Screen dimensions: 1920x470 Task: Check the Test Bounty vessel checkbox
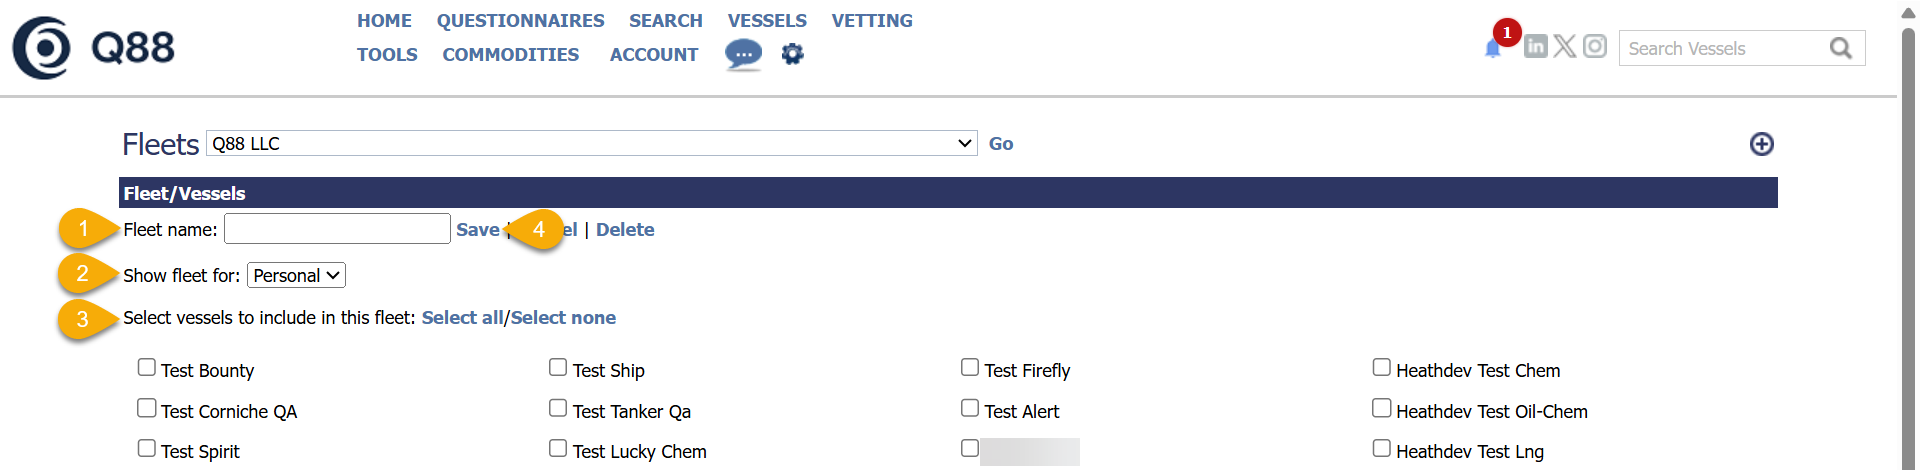[147, 367]
